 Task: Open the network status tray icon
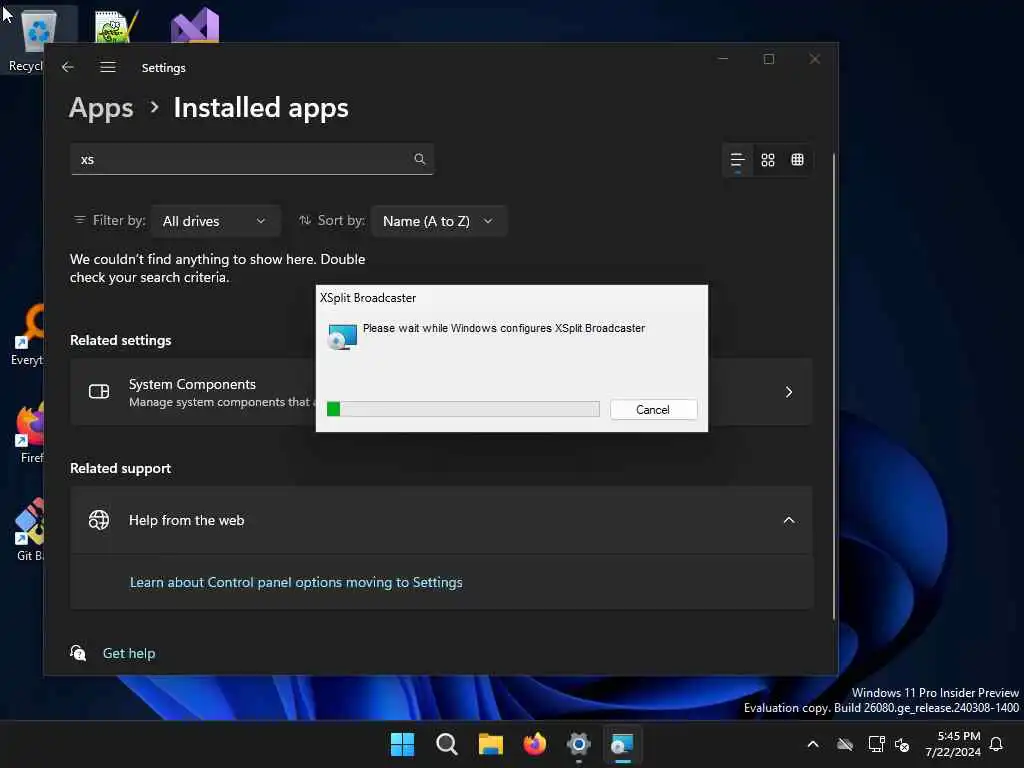[876, 744]
